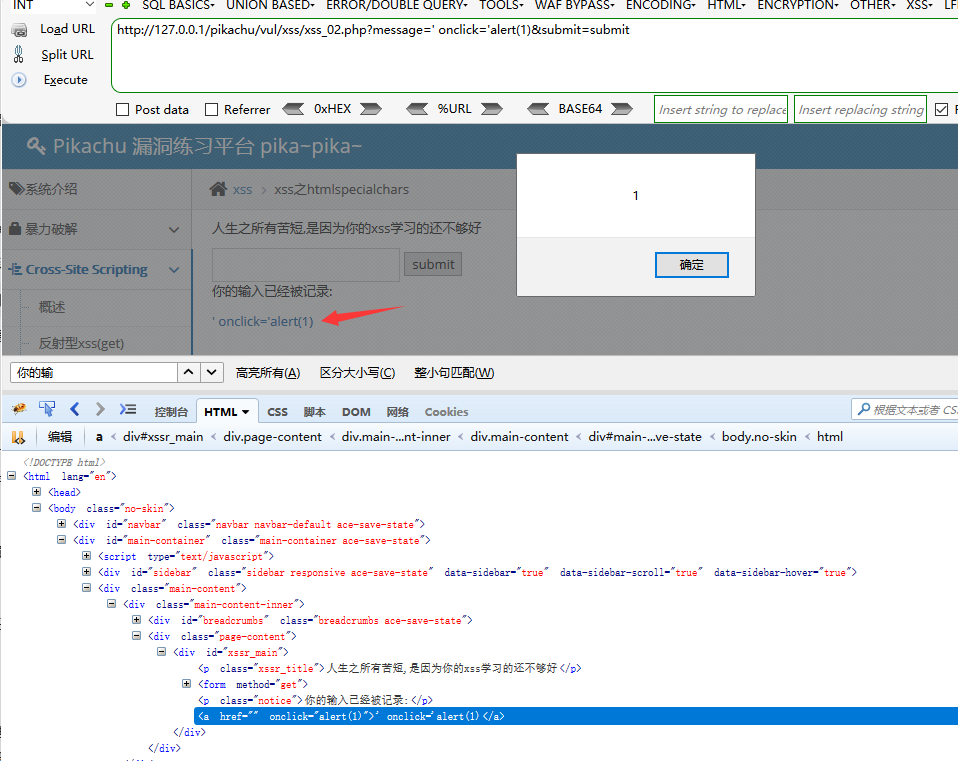
Task: Click the Execute play icon
Action: tap(19, 80)
